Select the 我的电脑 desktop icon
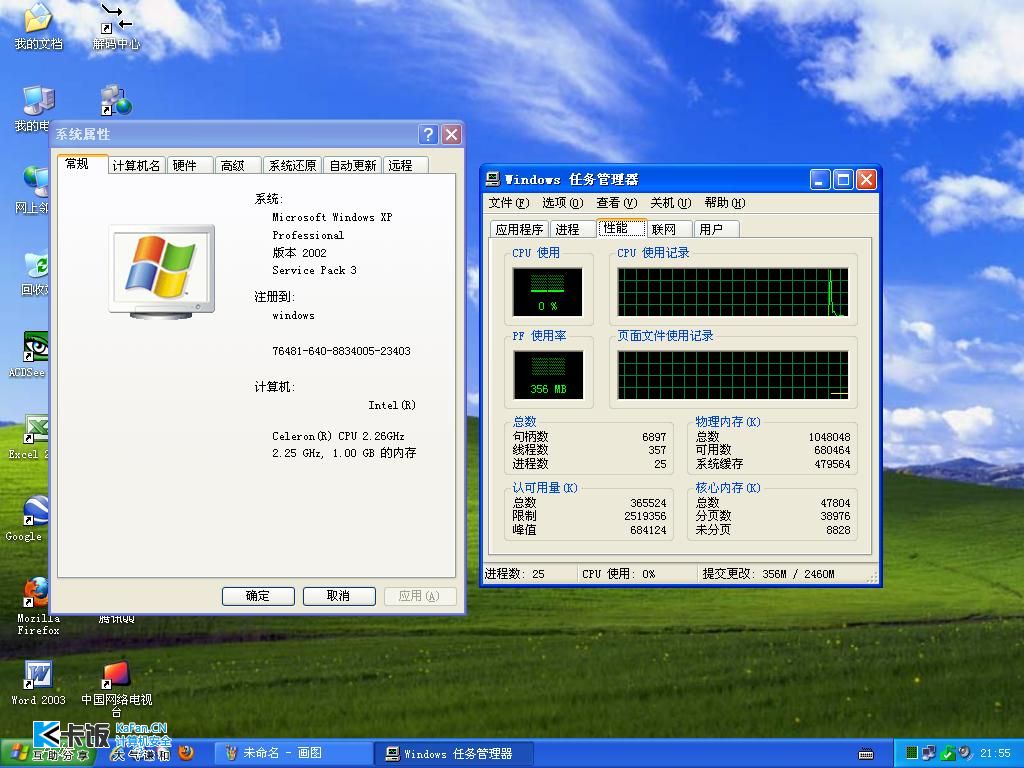The height and width of the screenshot is (768, 1024). pyautogui.click(x=31, y=108)
